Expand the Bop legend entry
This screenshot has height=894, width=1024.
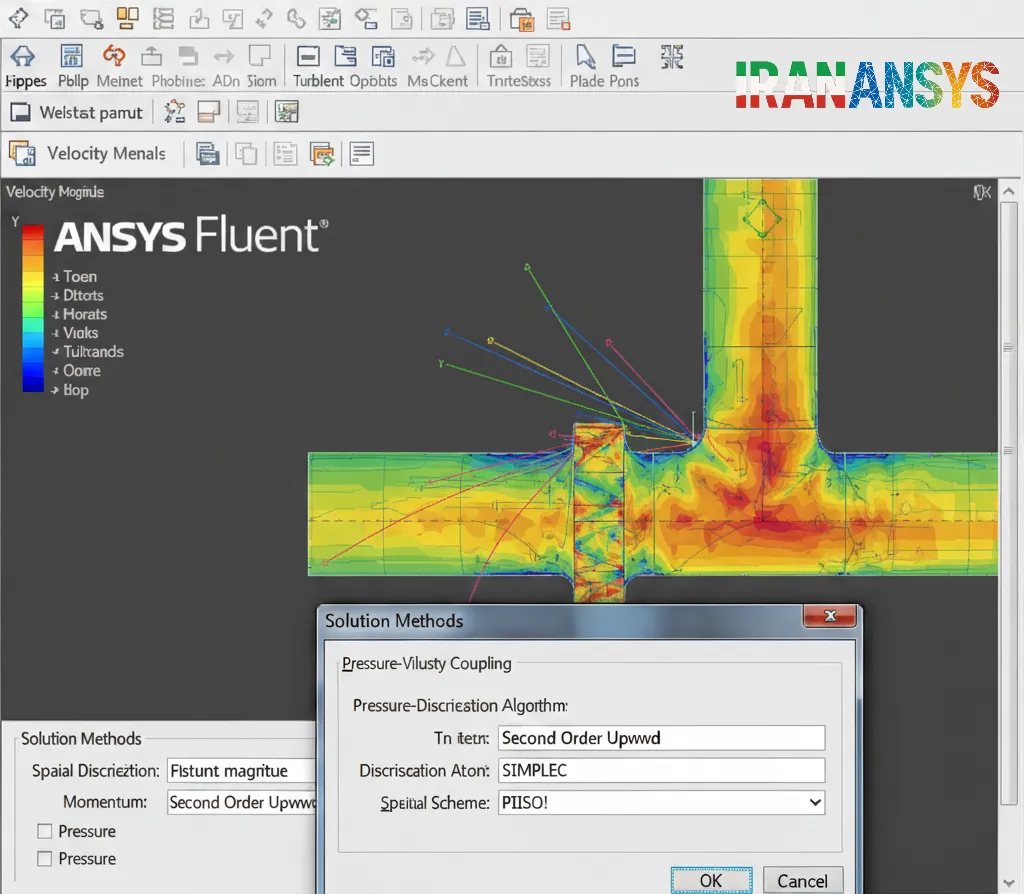56,391
